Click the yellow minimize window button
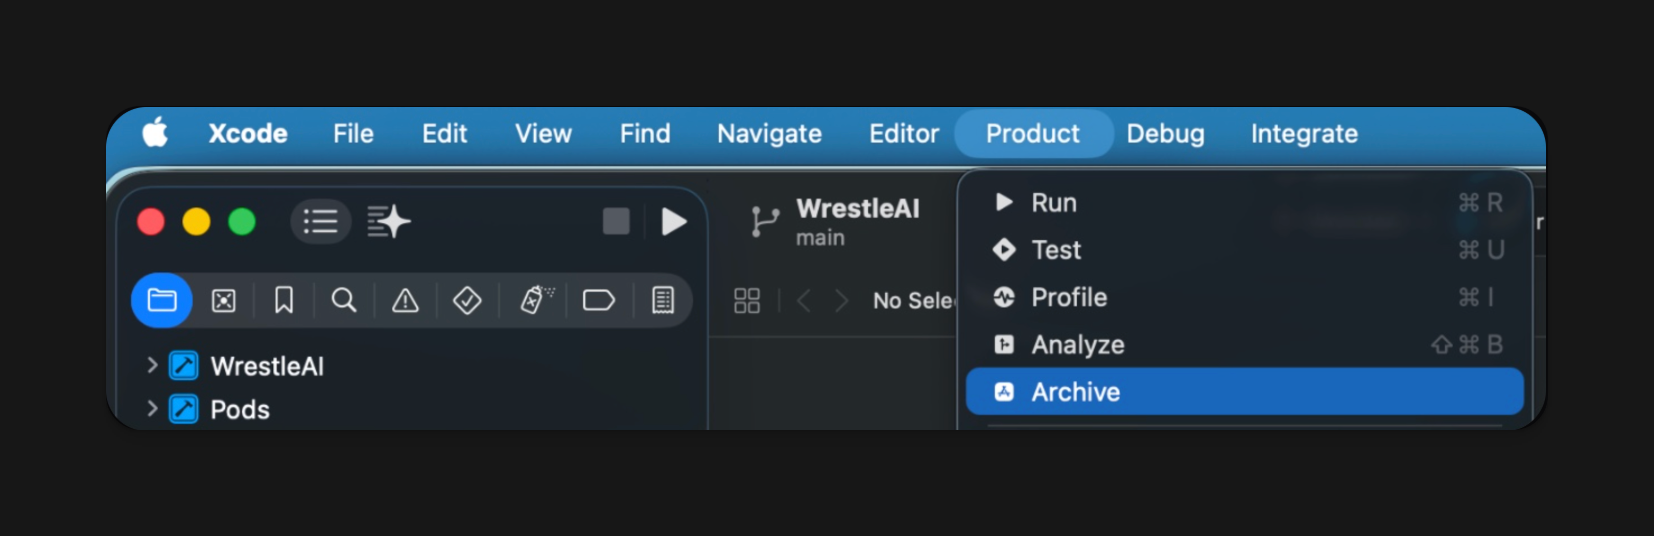This screenshot has width=1654, height=536. click(196, 221)
